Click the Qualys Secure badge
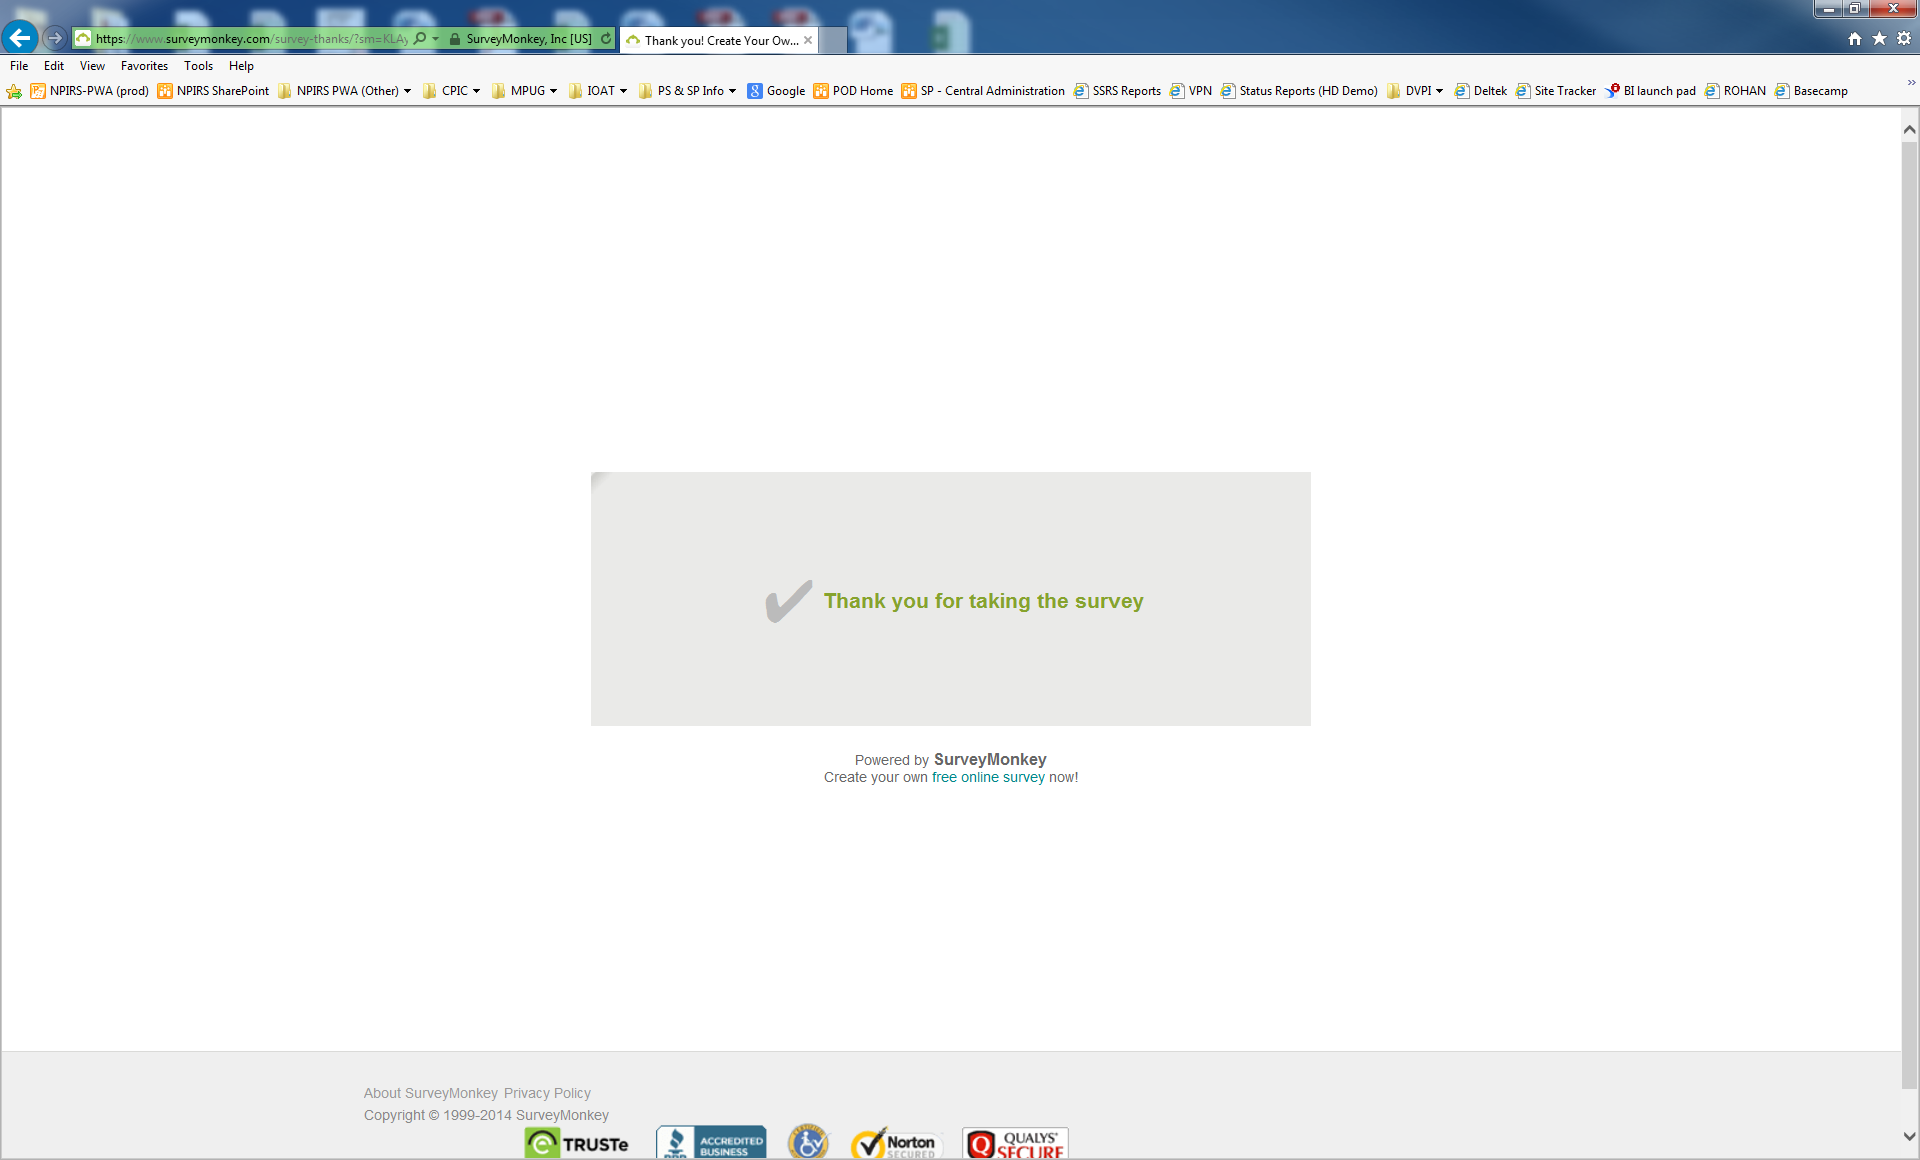Screen dimensions: 1920x1160 pyautogui.click(x=1015, y=1143)
